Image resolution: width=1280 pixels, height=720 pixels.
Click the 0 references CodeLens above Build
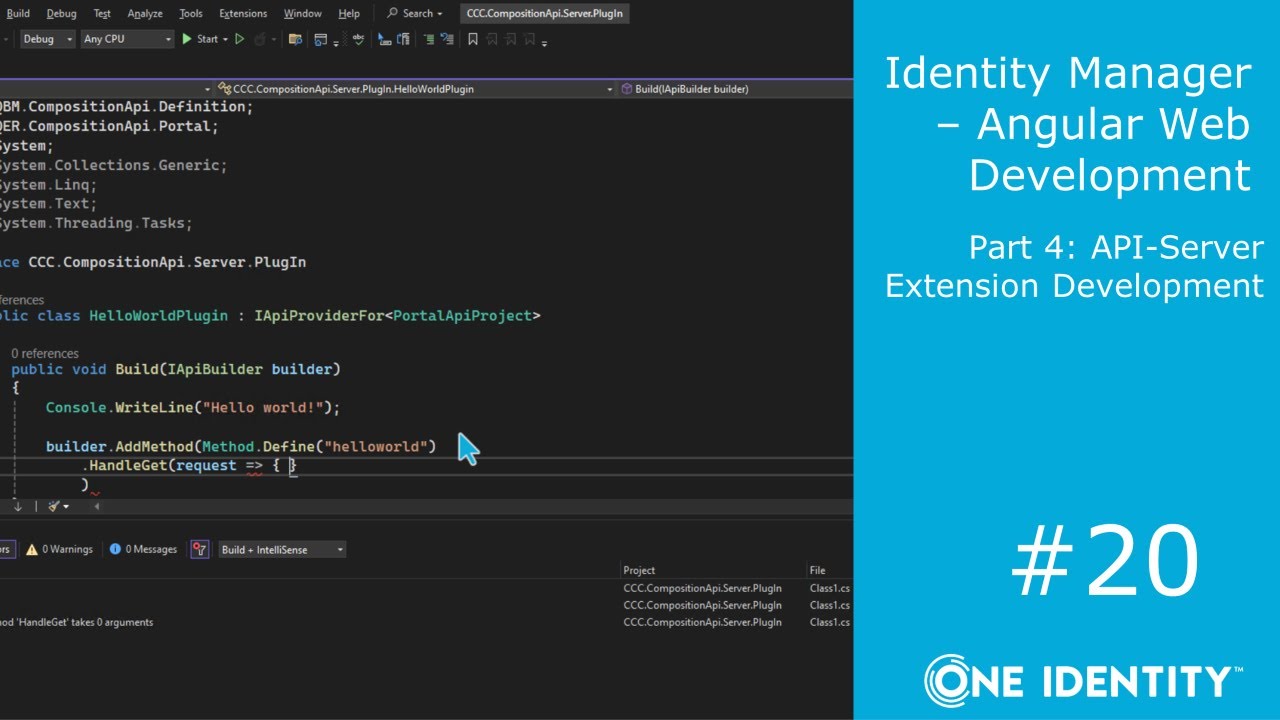point(45,353)
